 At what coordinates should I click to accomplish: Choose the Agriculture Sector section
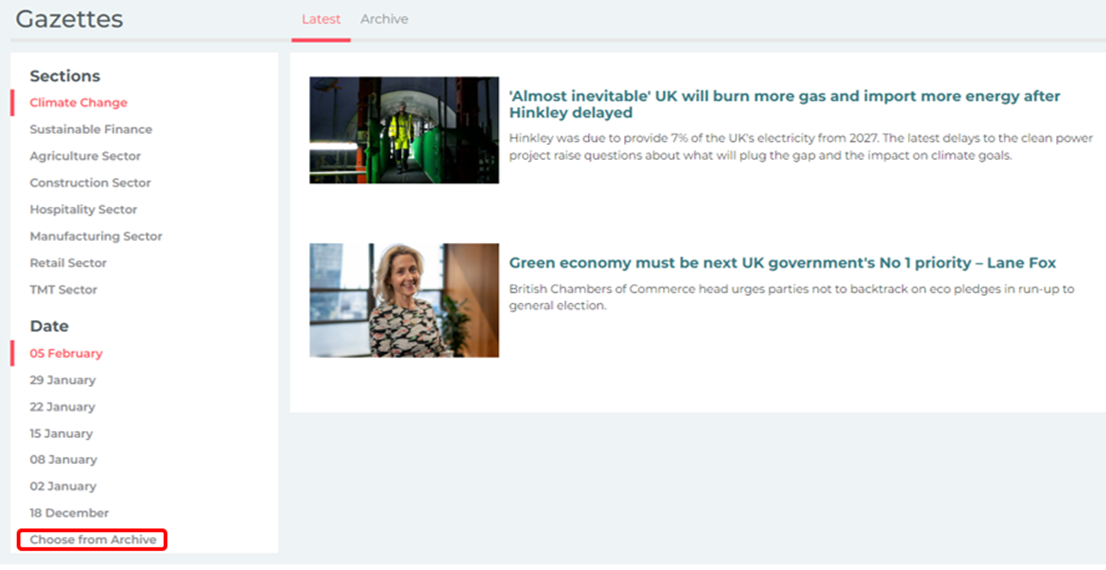85,156
